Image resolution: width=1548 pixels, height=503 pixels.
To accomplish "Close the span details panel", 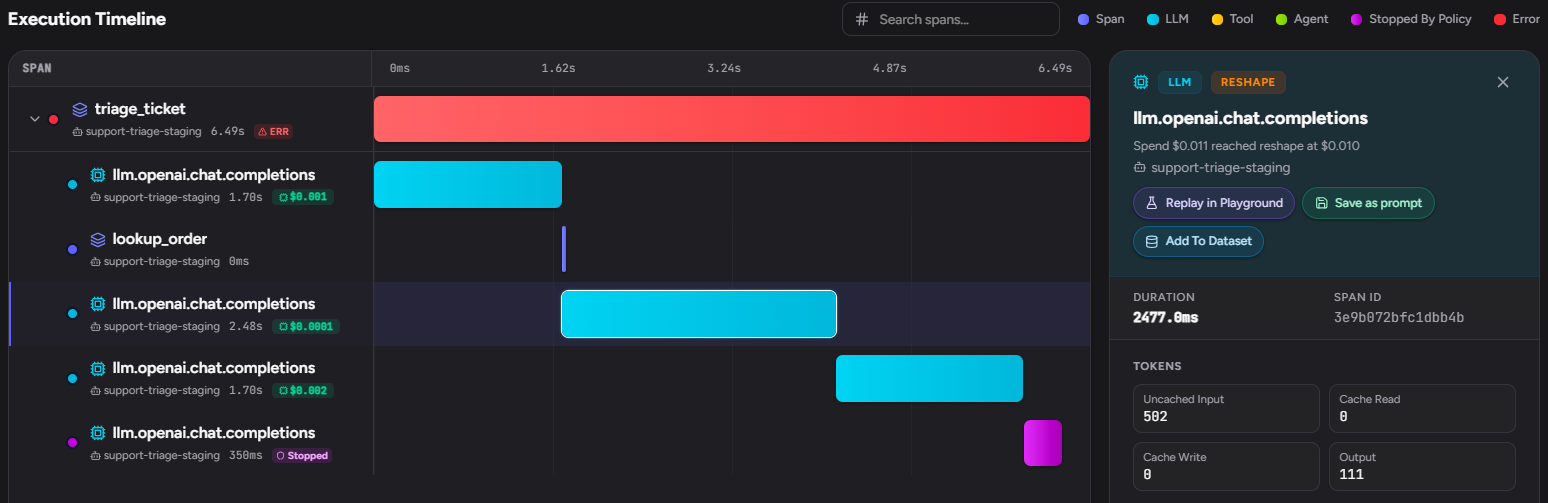I will (1503, 82).
